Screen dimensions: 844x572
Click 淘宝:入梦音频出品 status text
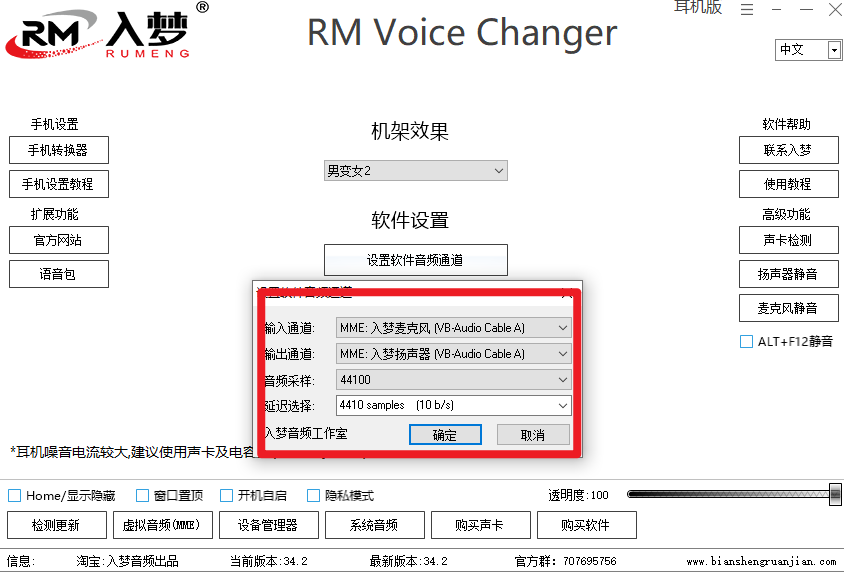127,561
